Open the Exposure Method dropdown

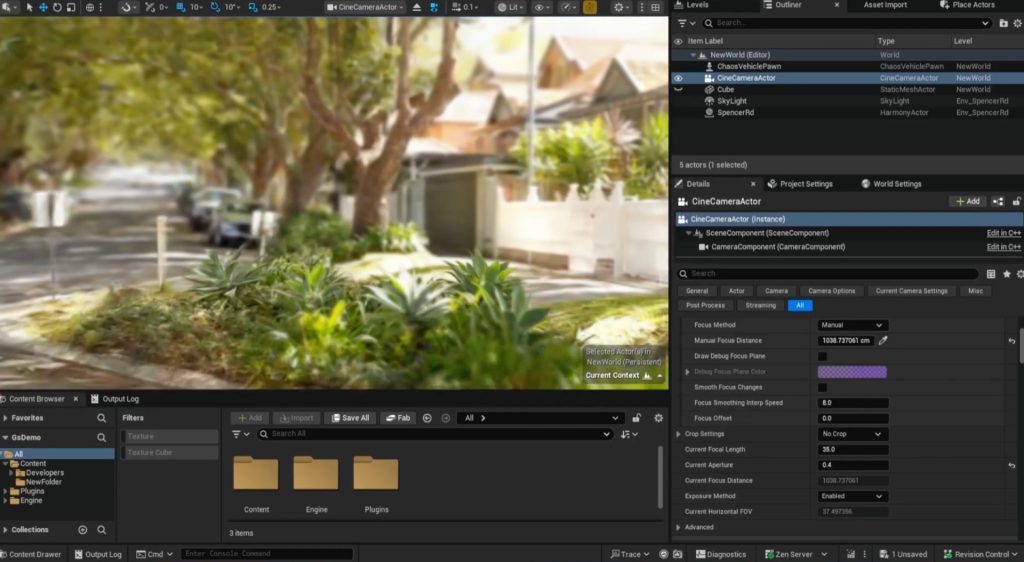point(852,496)
